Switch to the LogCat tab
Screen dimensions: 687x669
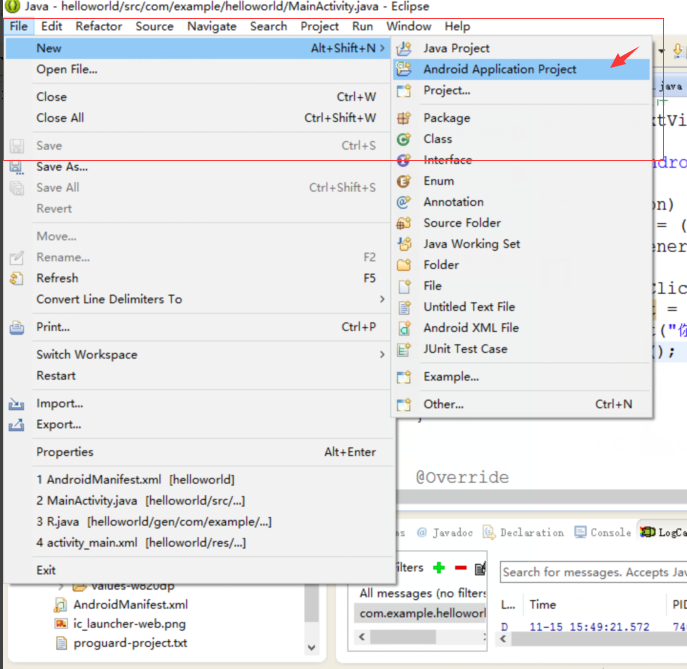point(663,532)
